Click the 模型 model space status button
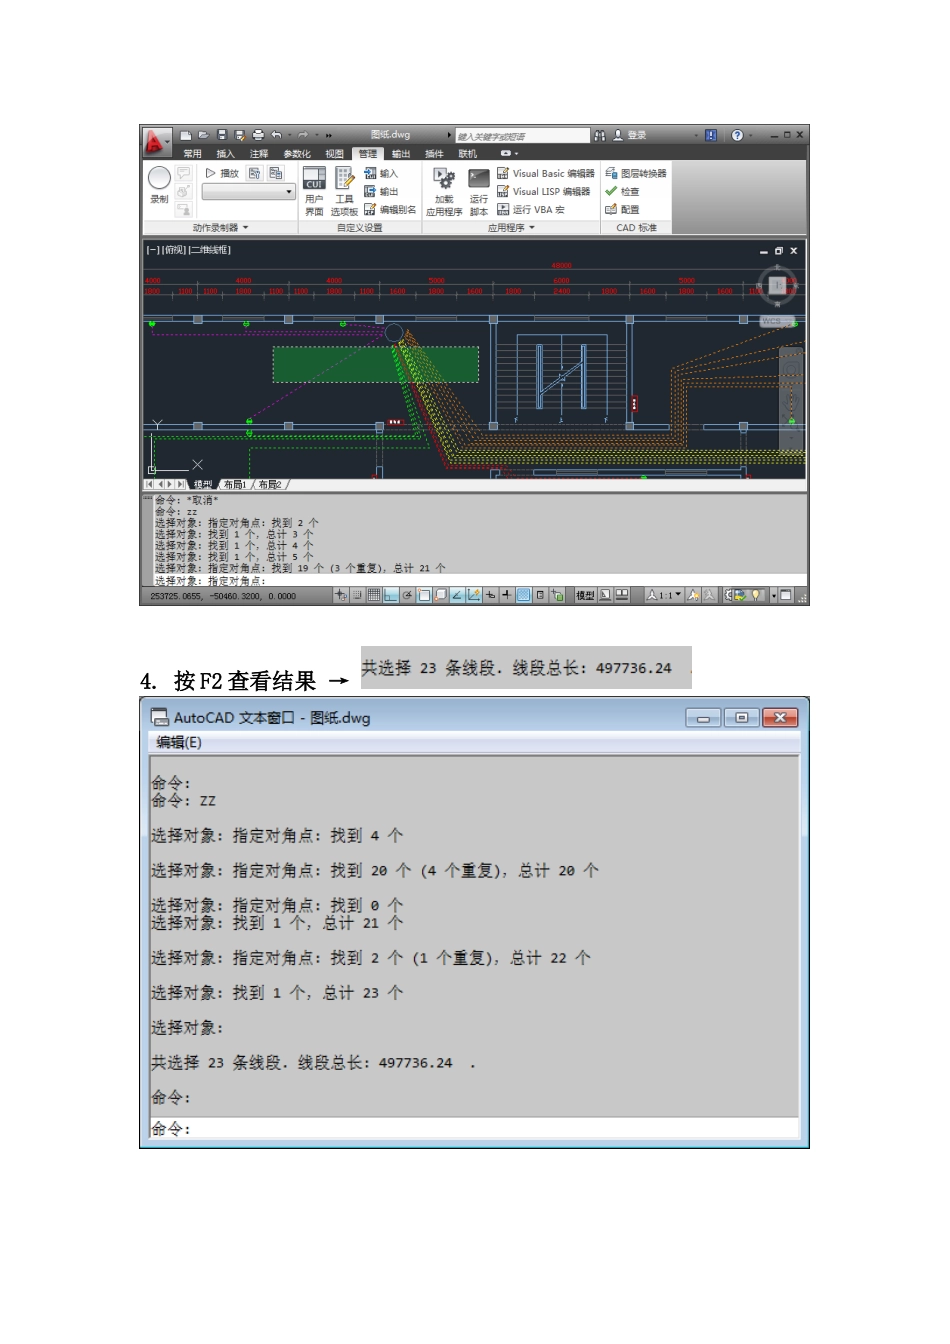Image resolution: width=950 pixels, height=1344 pixels. click(585, 595)
